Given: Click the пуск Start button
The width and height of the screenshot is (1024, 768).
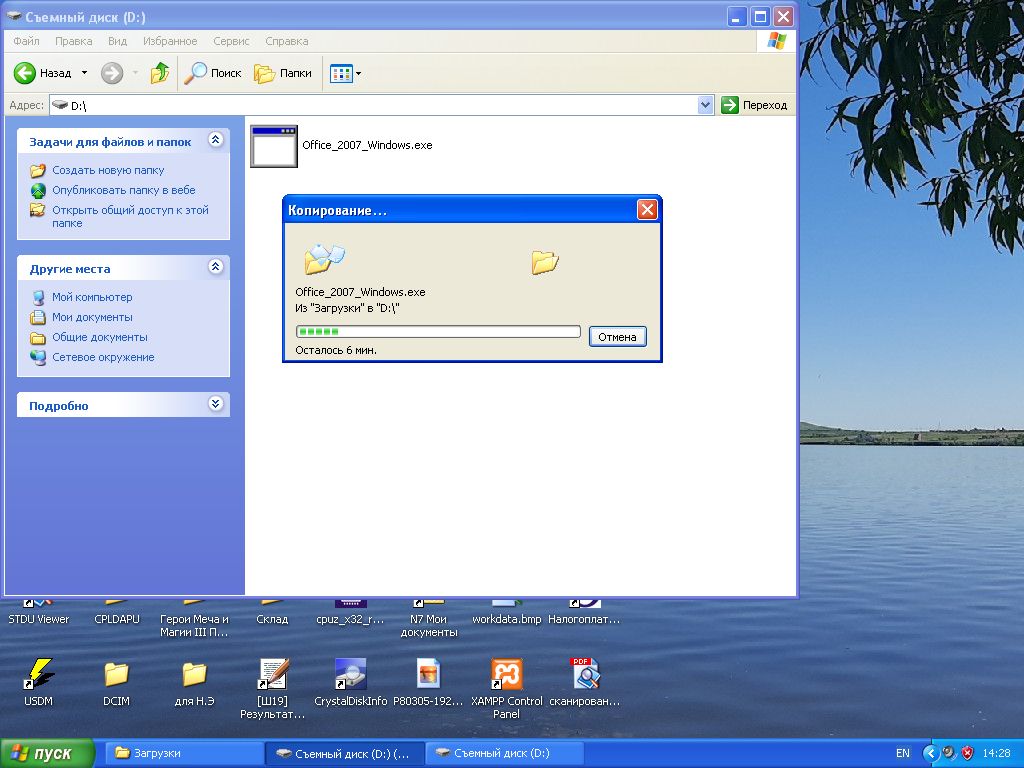Looking at the screenshot, I should (47, 754).
